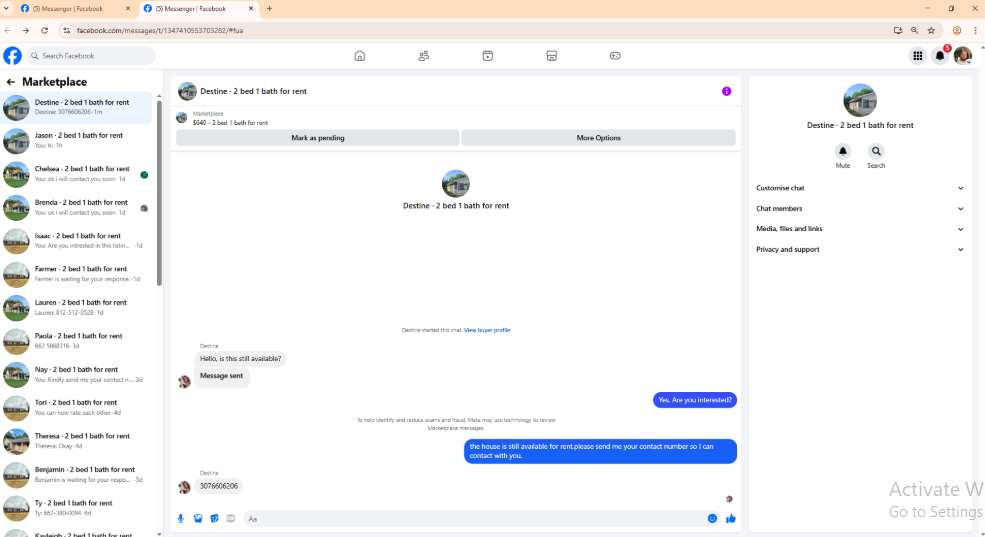This screenshot has height=537, width=985.
Task: Mute the conversation with the bell icon
Action: click(x=842, y=151)
